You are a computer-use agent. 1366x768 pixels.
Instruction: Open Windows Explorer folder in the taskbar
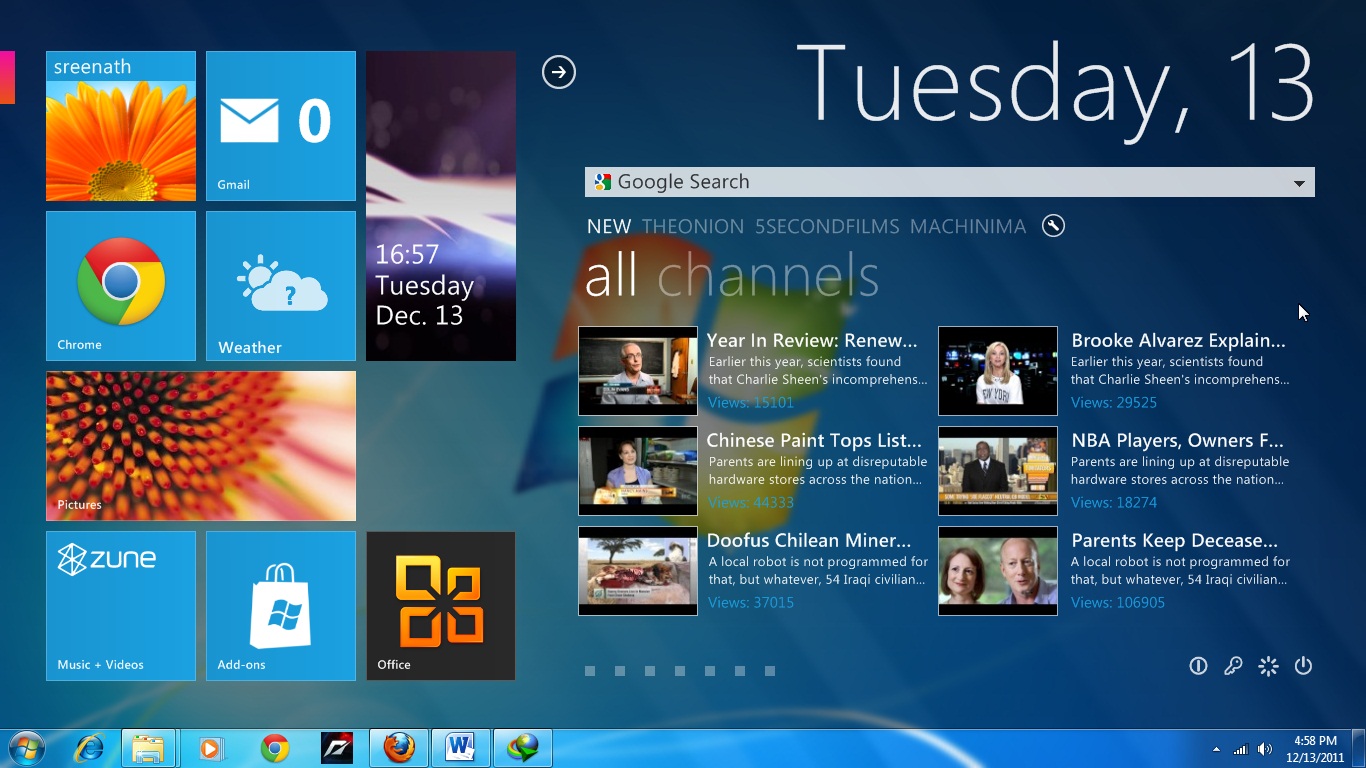(x=149, y=748)
